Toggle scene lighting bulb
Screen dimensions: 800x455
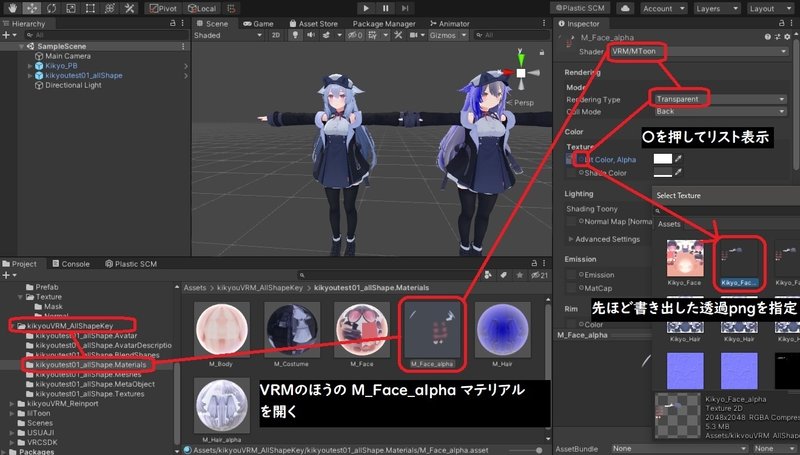pyautogui.click(x=295, y=35)
